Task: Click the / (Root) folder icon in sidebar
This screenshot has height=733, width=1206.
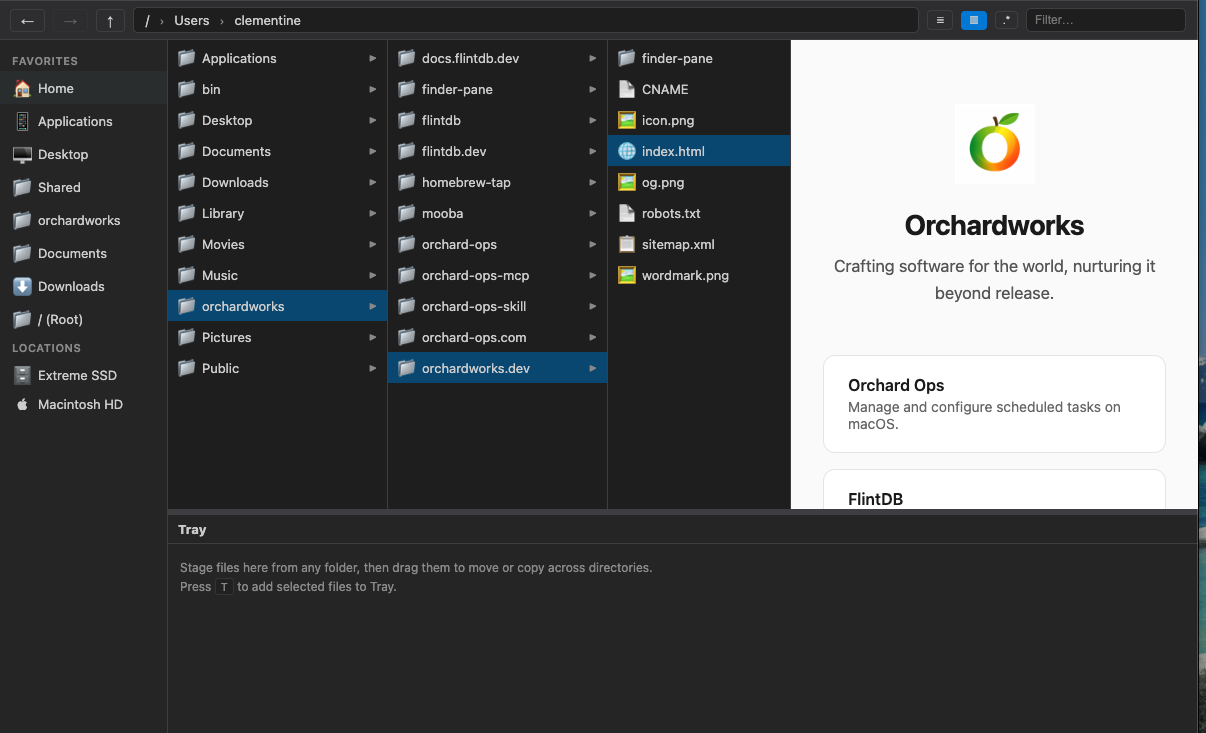Action: [22, 320]
